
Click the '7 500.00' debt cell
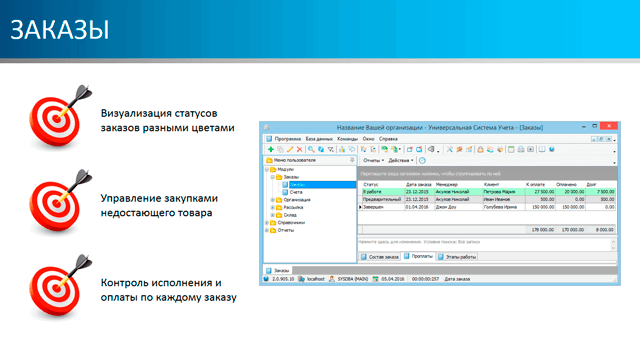coord(600,192)
